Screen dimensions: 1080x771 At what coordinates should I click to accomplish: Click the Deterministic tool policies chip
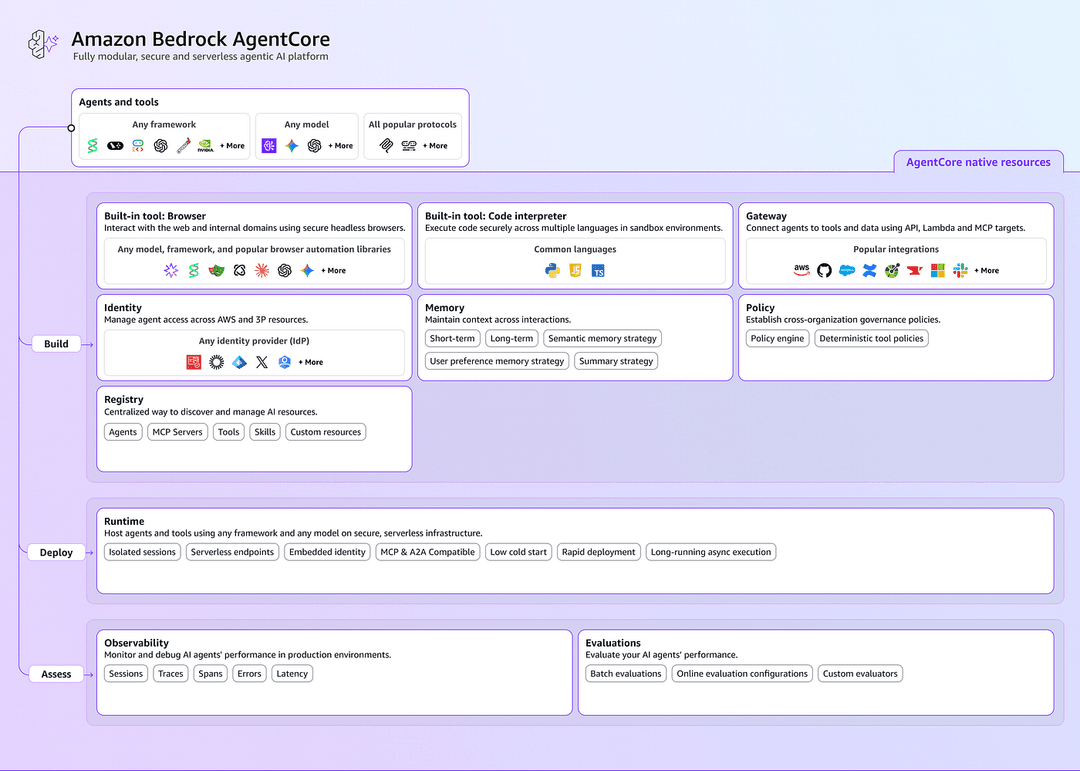(x=871, y=338)
